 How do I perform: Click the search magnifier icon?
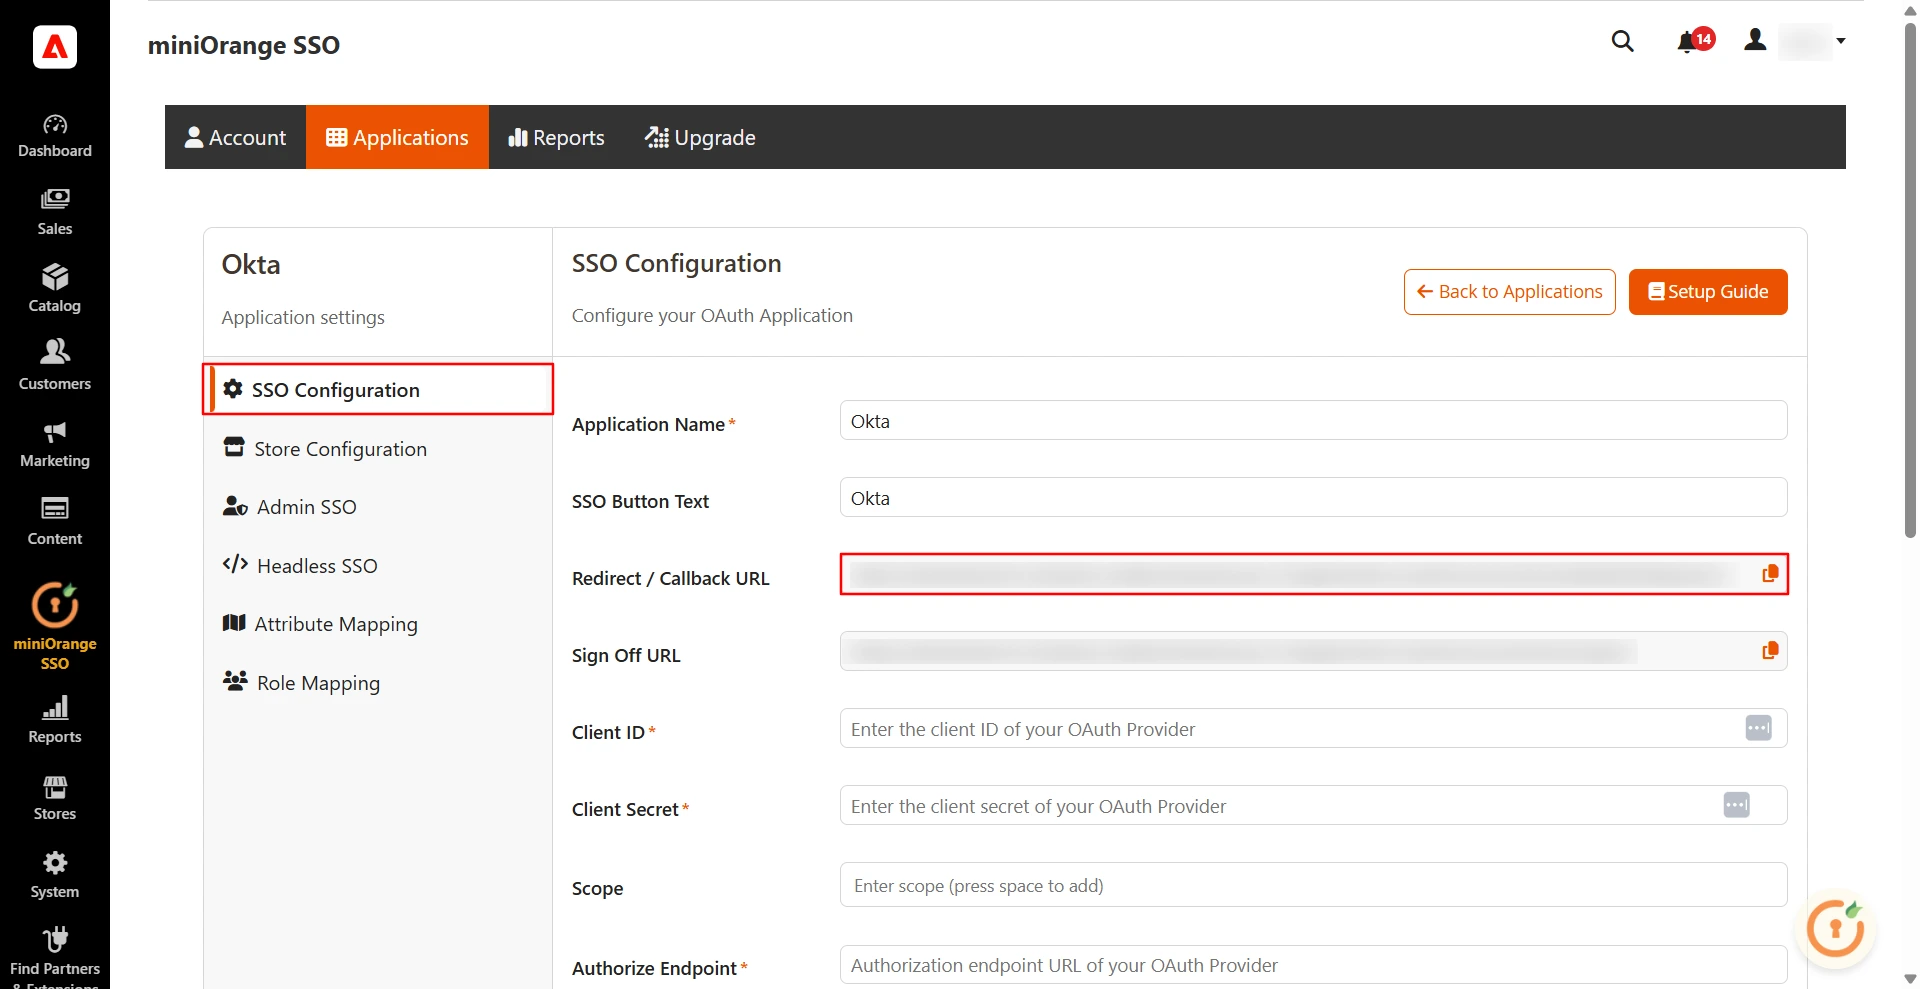tap(1623, 41)
